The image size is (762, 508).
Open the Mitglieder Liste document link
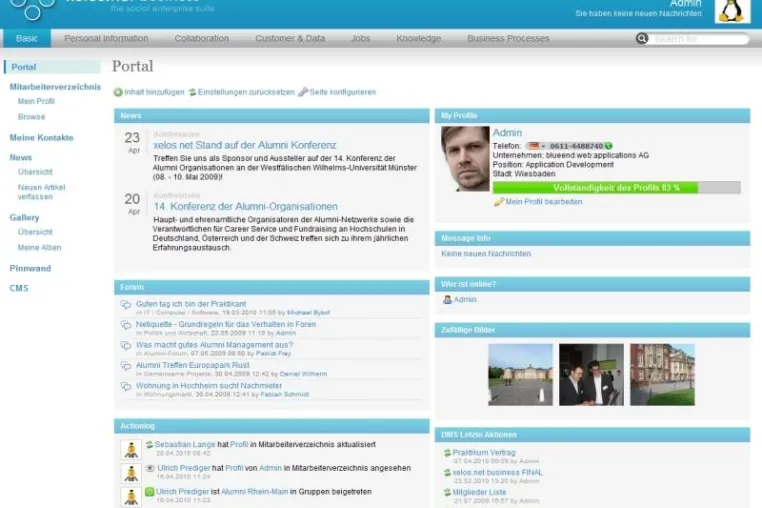tap(479, 492)
